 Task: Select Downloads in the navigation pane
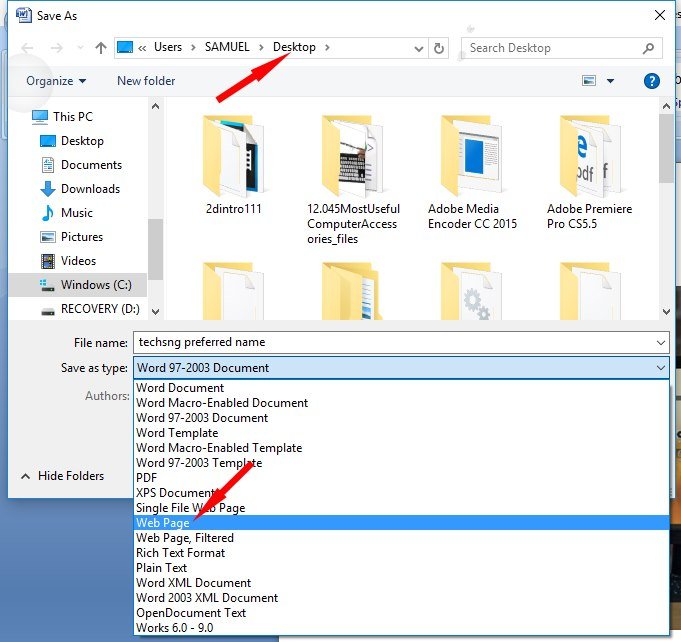[90, 189]
